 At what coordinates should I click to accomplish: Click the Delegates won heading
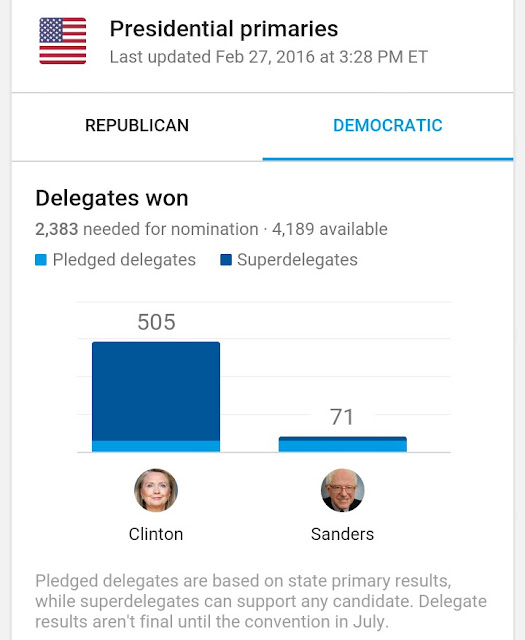click(112, 199)
